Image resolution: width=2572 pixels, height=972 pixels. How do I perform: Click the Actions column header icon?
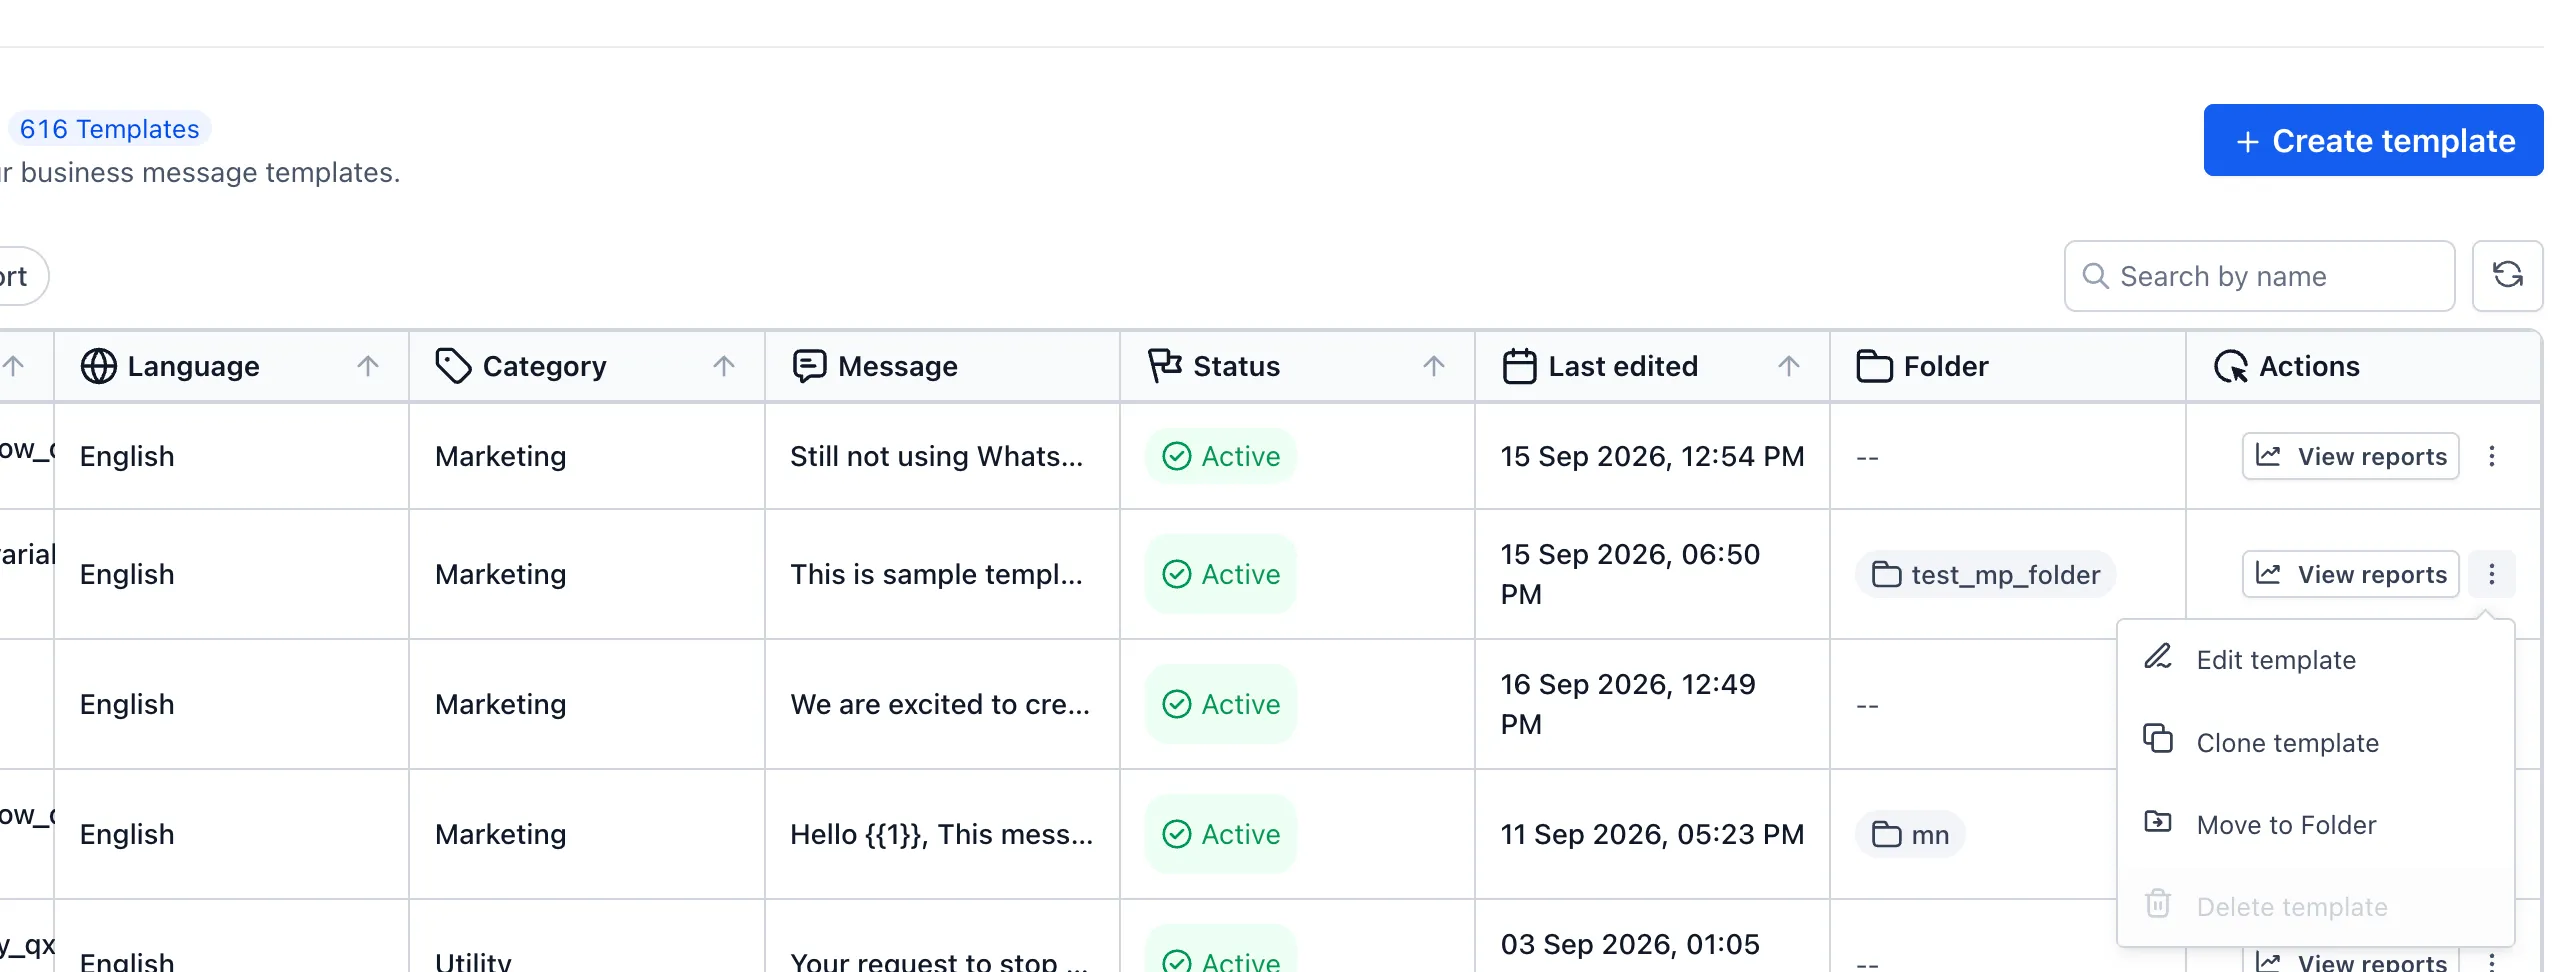point(2230,367)
